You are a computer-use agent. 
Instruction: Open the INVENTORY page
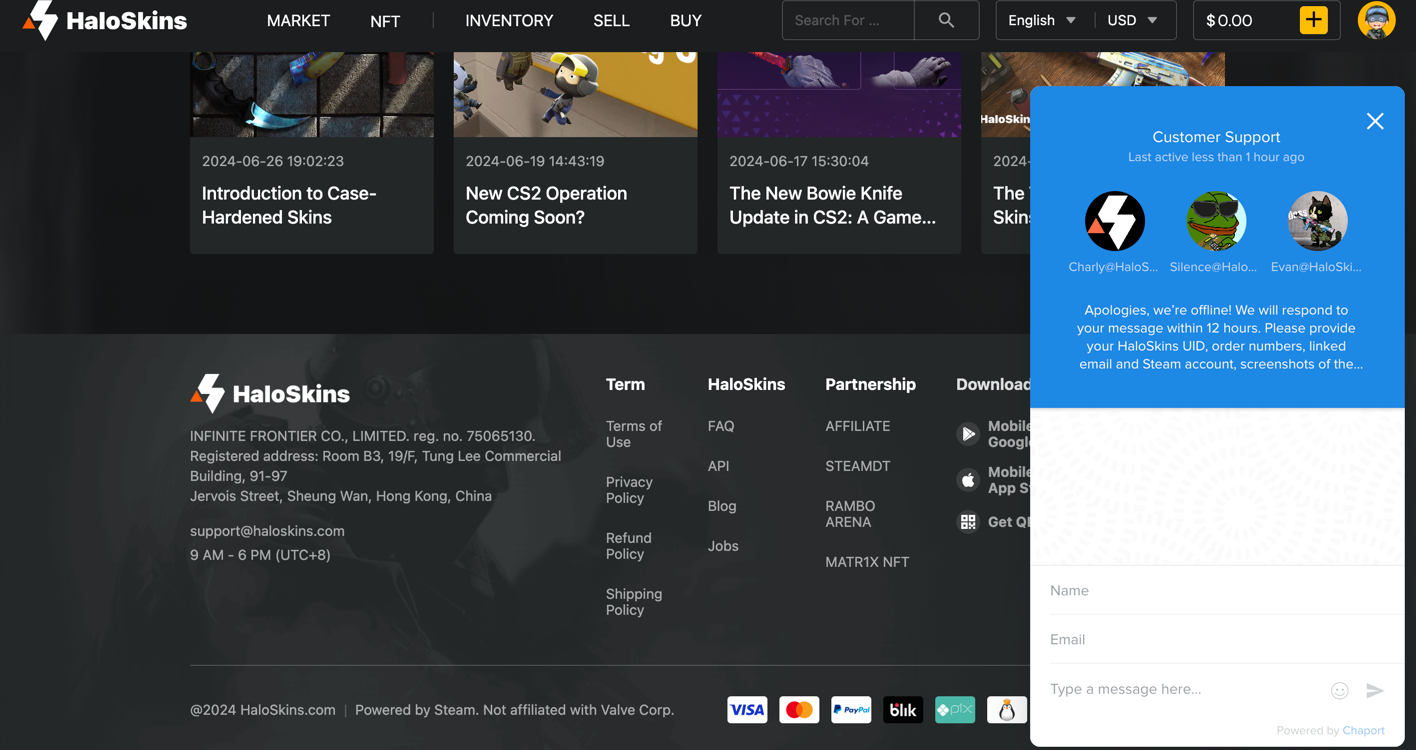click(509, 20)
